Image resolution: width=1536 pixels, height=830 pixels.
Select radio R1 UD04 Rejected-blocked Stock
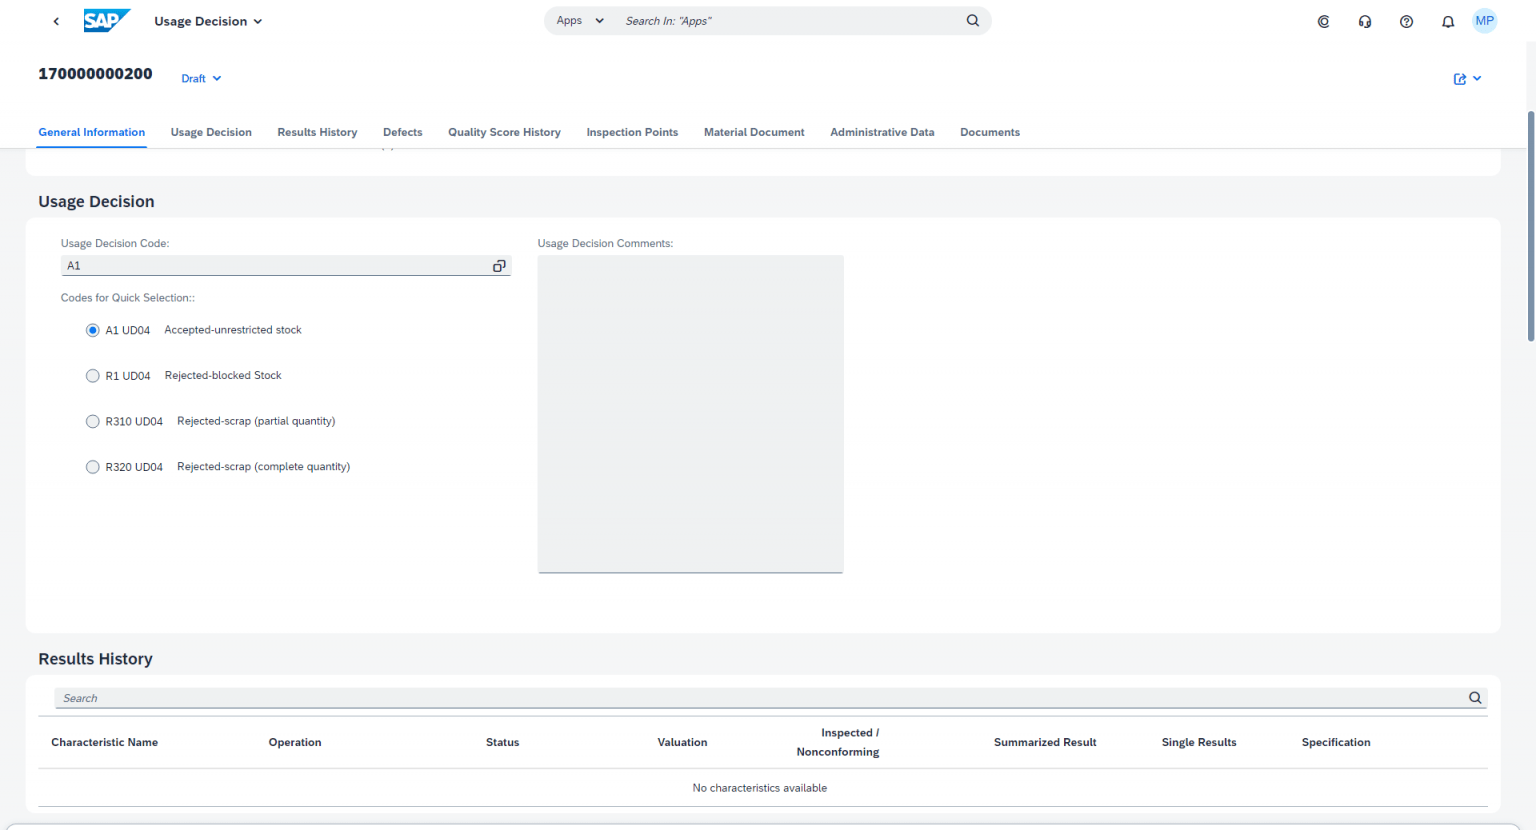click(92, 375)
